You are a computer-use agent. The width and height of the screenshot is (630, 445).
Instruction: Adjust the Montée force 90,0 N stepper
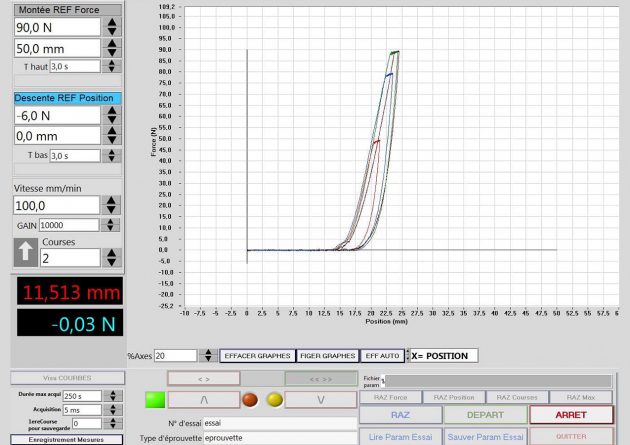click(x=112, y=27)
